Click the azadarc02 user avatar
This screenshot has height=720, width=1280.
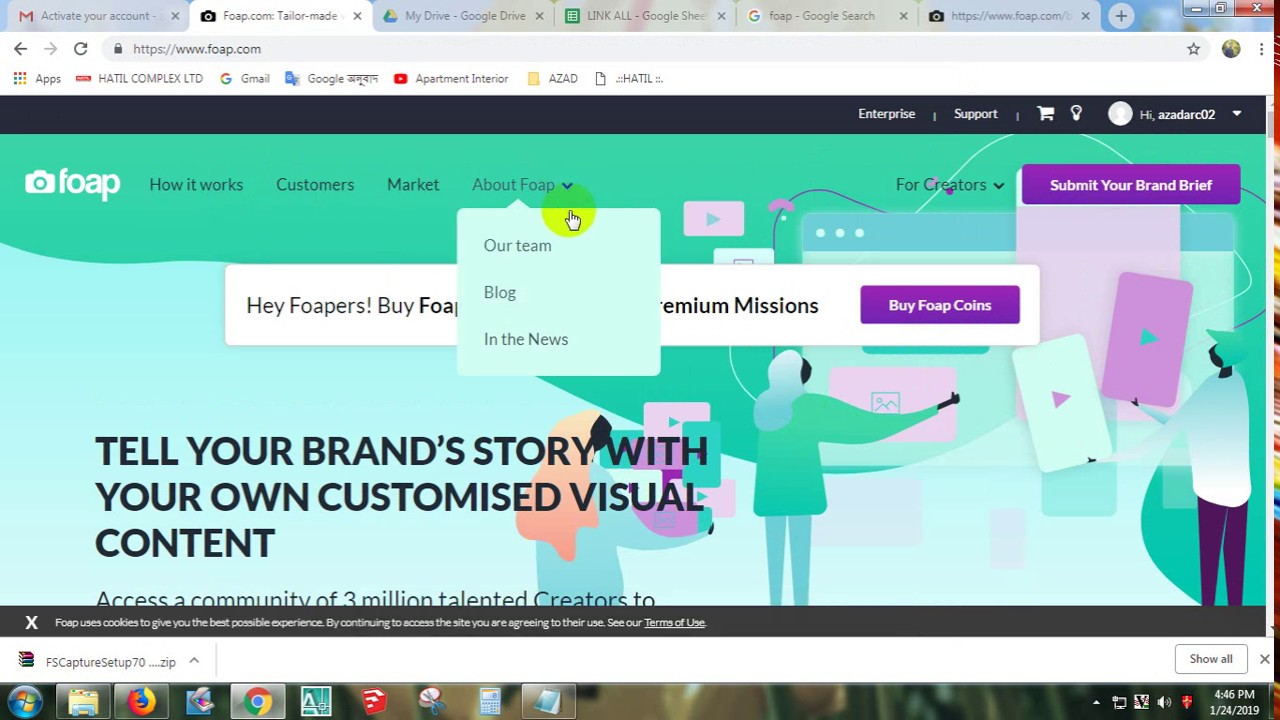point(1120,114)
